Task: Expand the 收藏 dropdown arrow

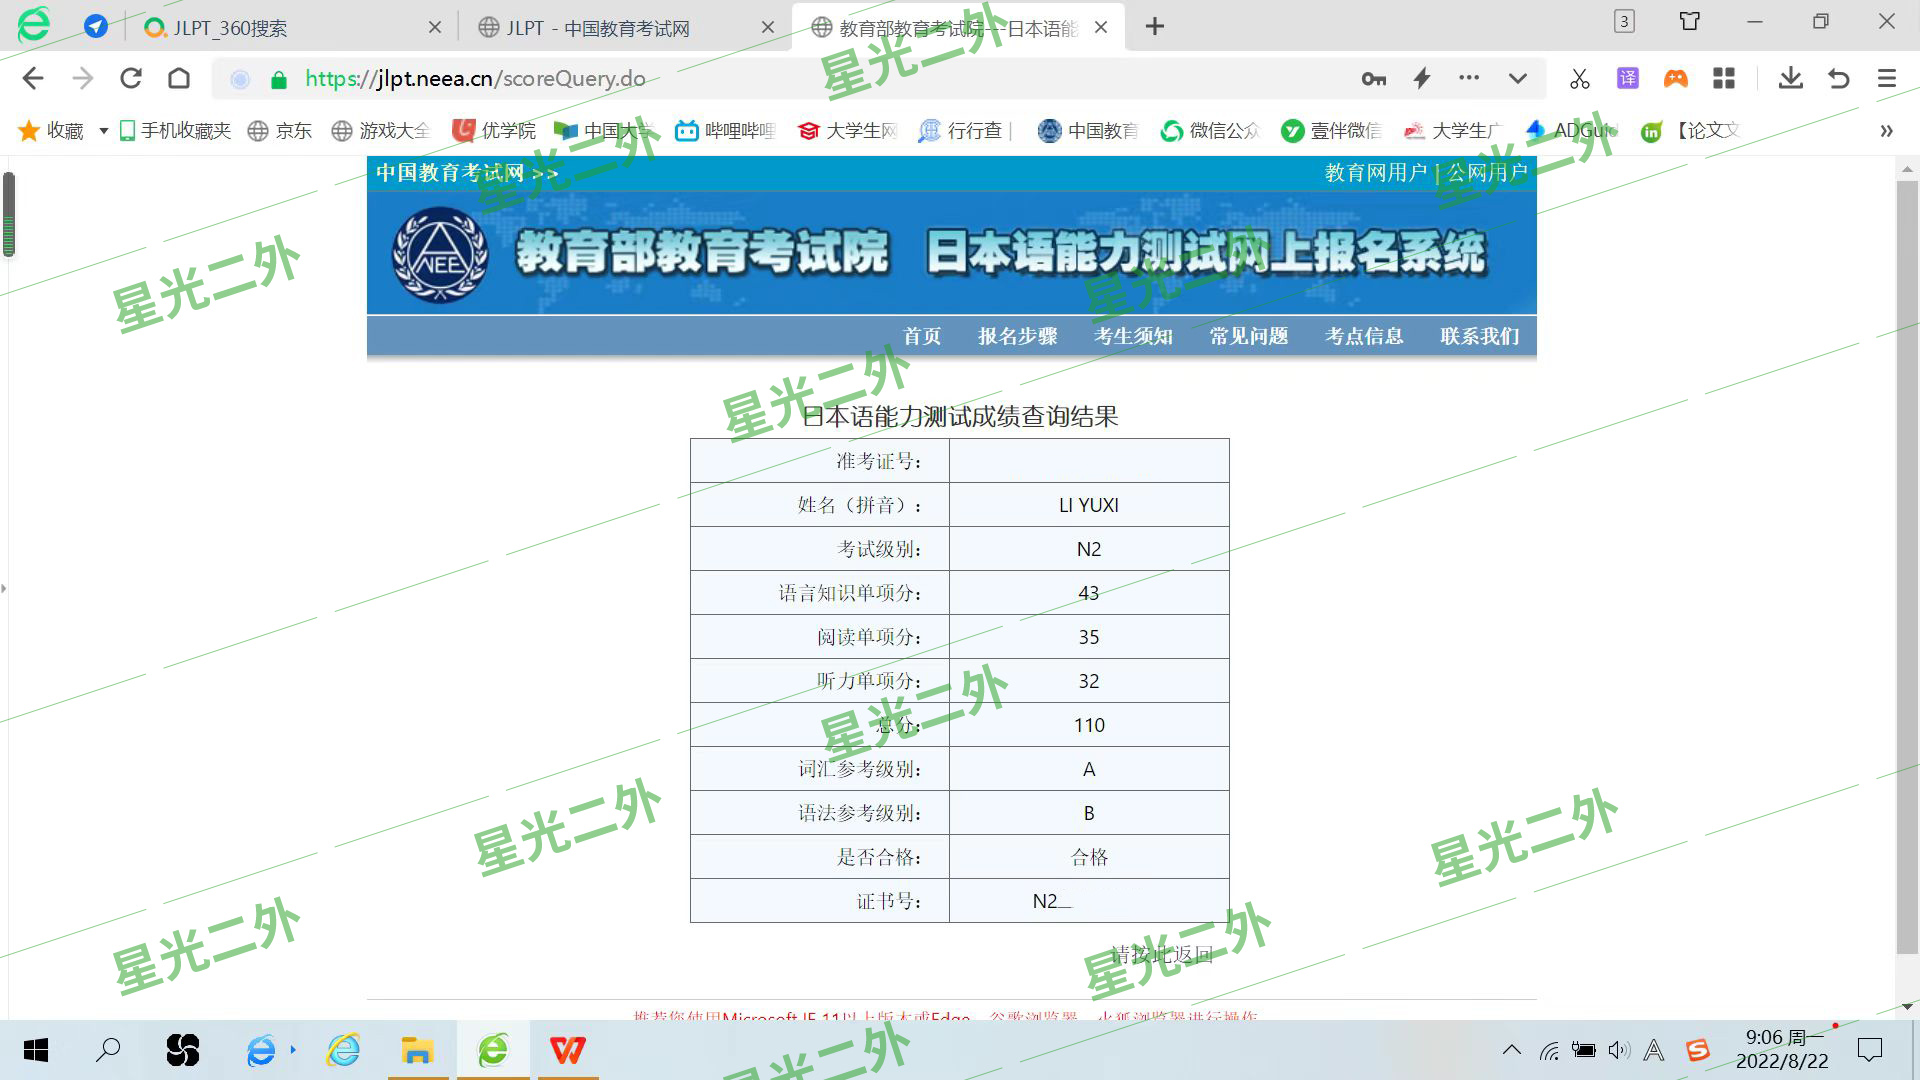Action: (x=103, y=131)
